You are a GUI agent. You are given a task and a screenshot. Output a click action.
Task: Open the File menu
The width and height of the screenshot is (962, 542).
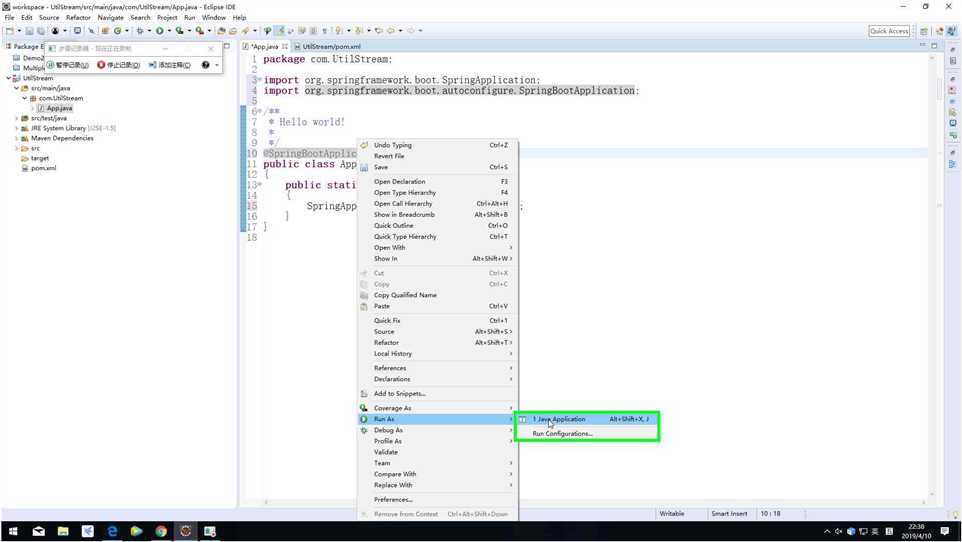point(9,18)
